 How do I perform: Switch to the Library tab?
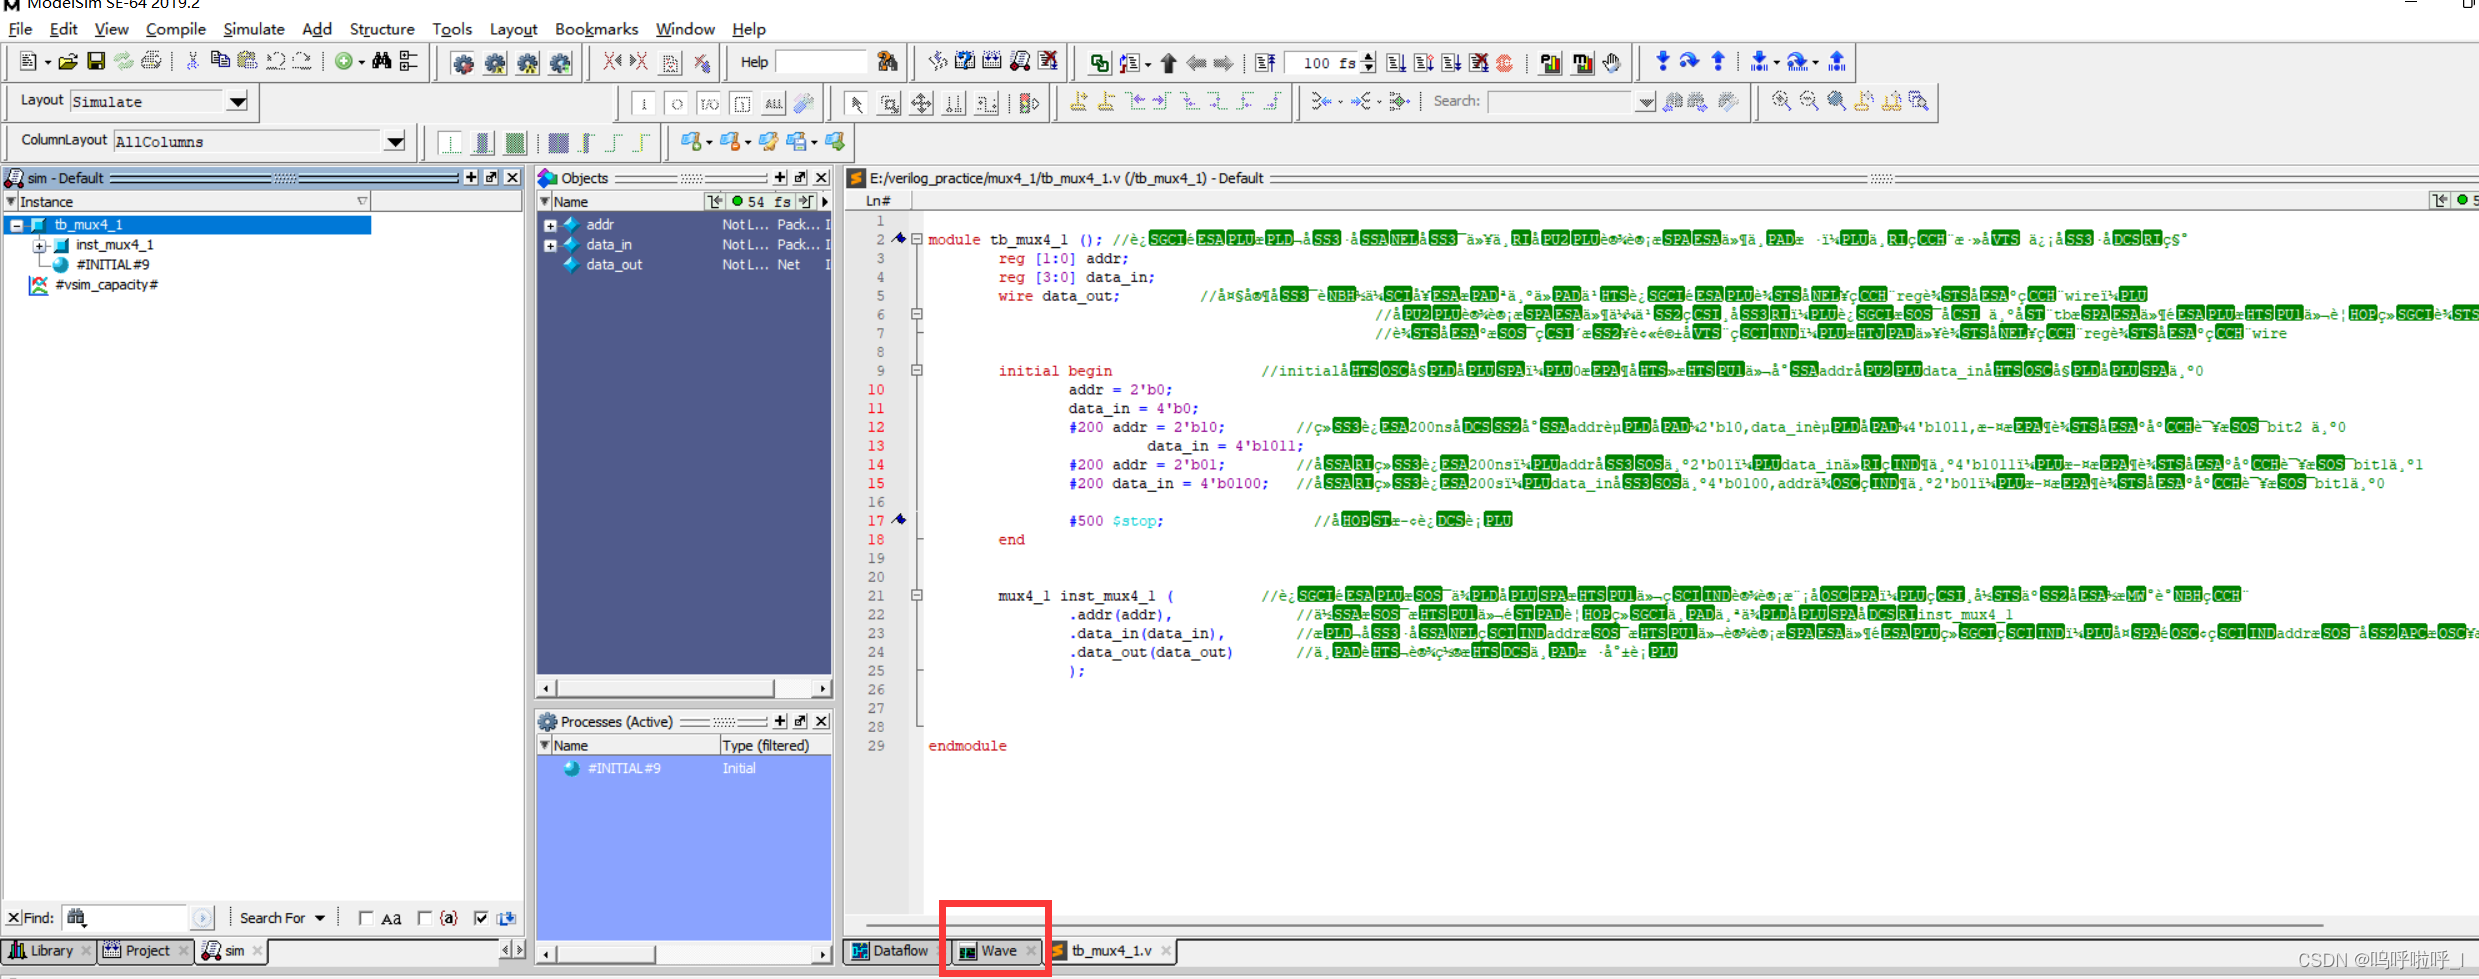(50, 951)
